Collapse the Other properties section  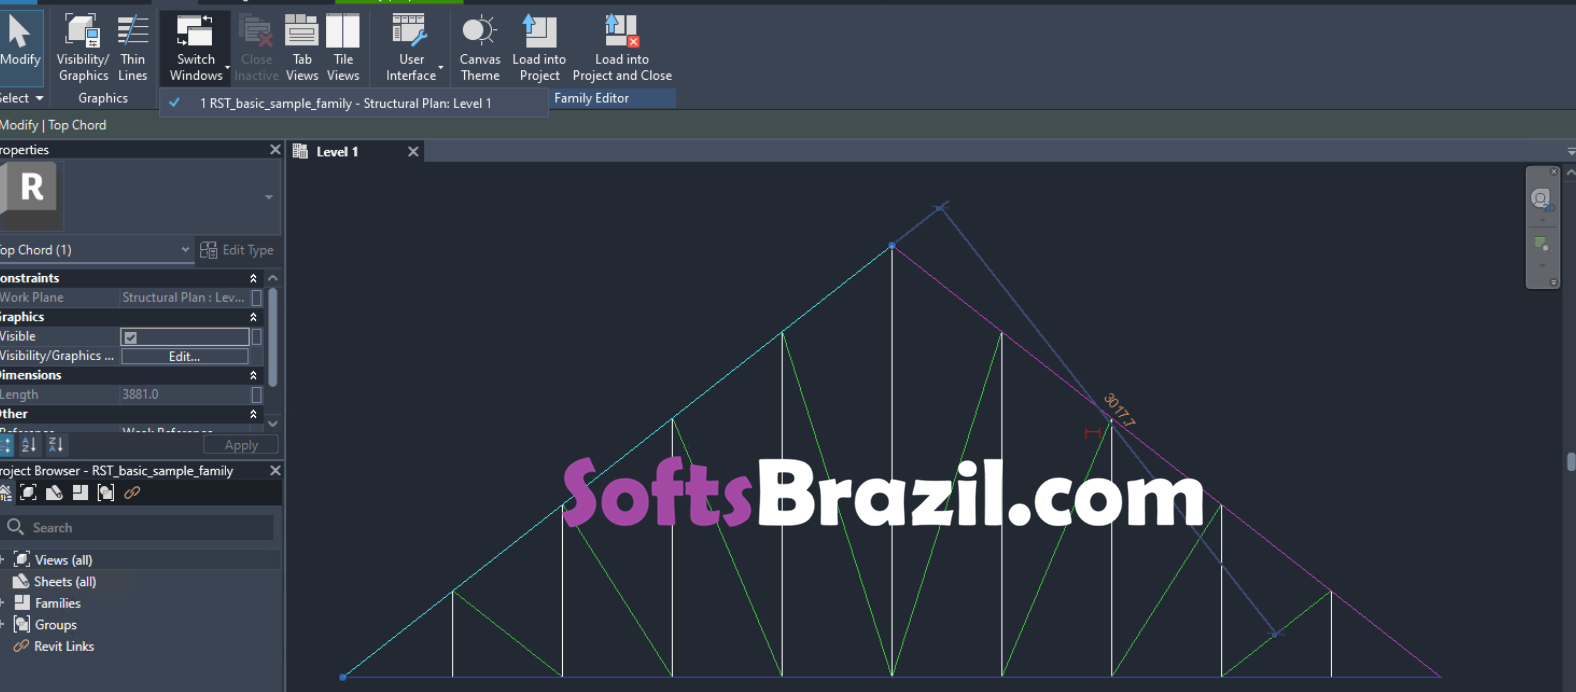click(253, 414)
